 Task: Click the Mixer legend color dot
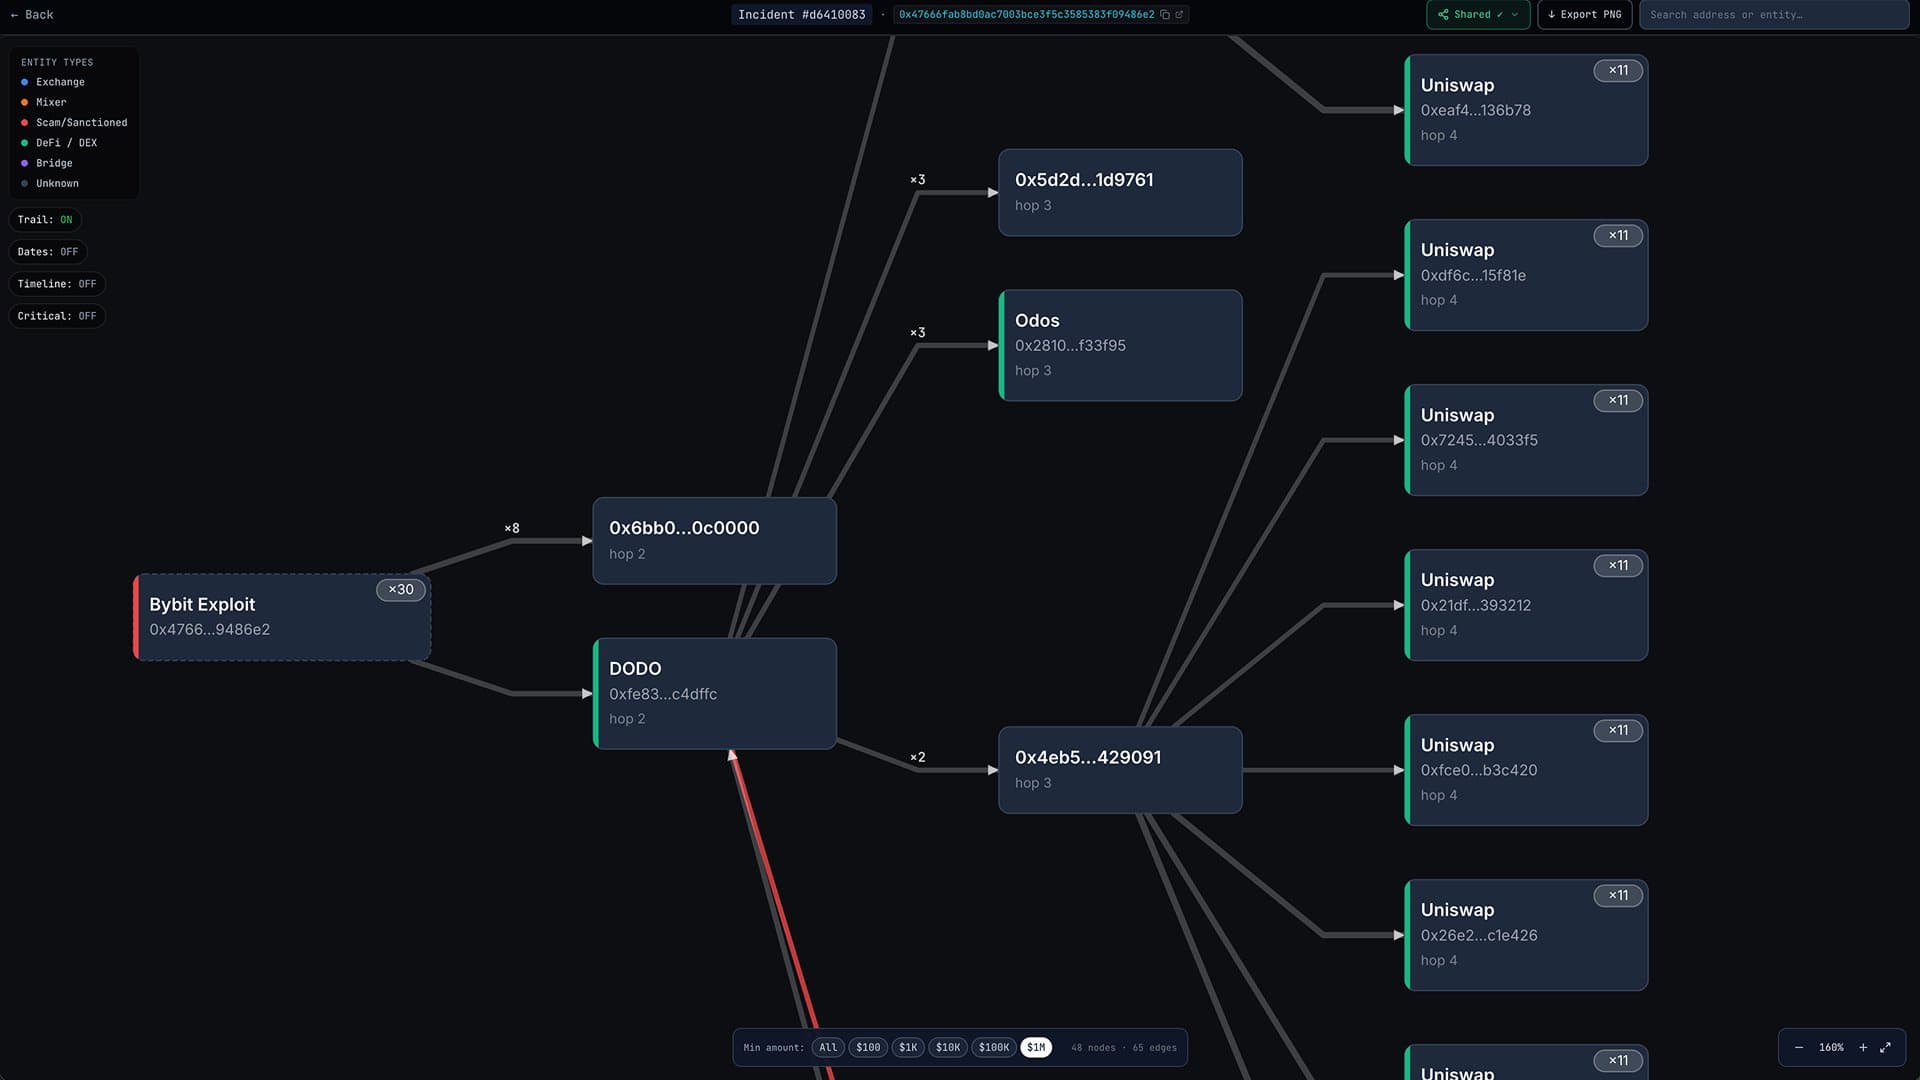[x=25, y=102]
